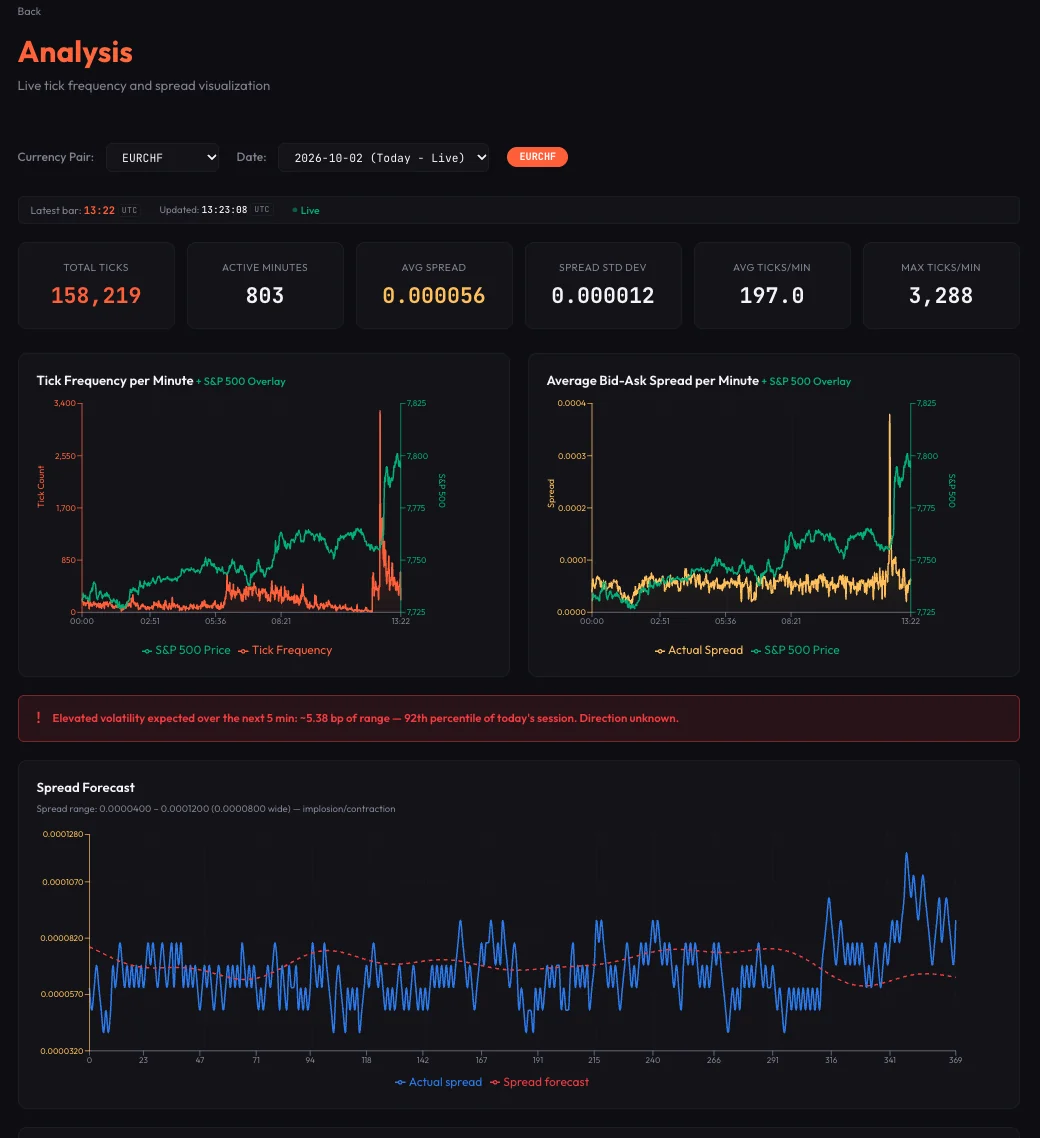Click the Analysis page heading
This screenshot has width=1040, height=1138.
click(75, 52)
